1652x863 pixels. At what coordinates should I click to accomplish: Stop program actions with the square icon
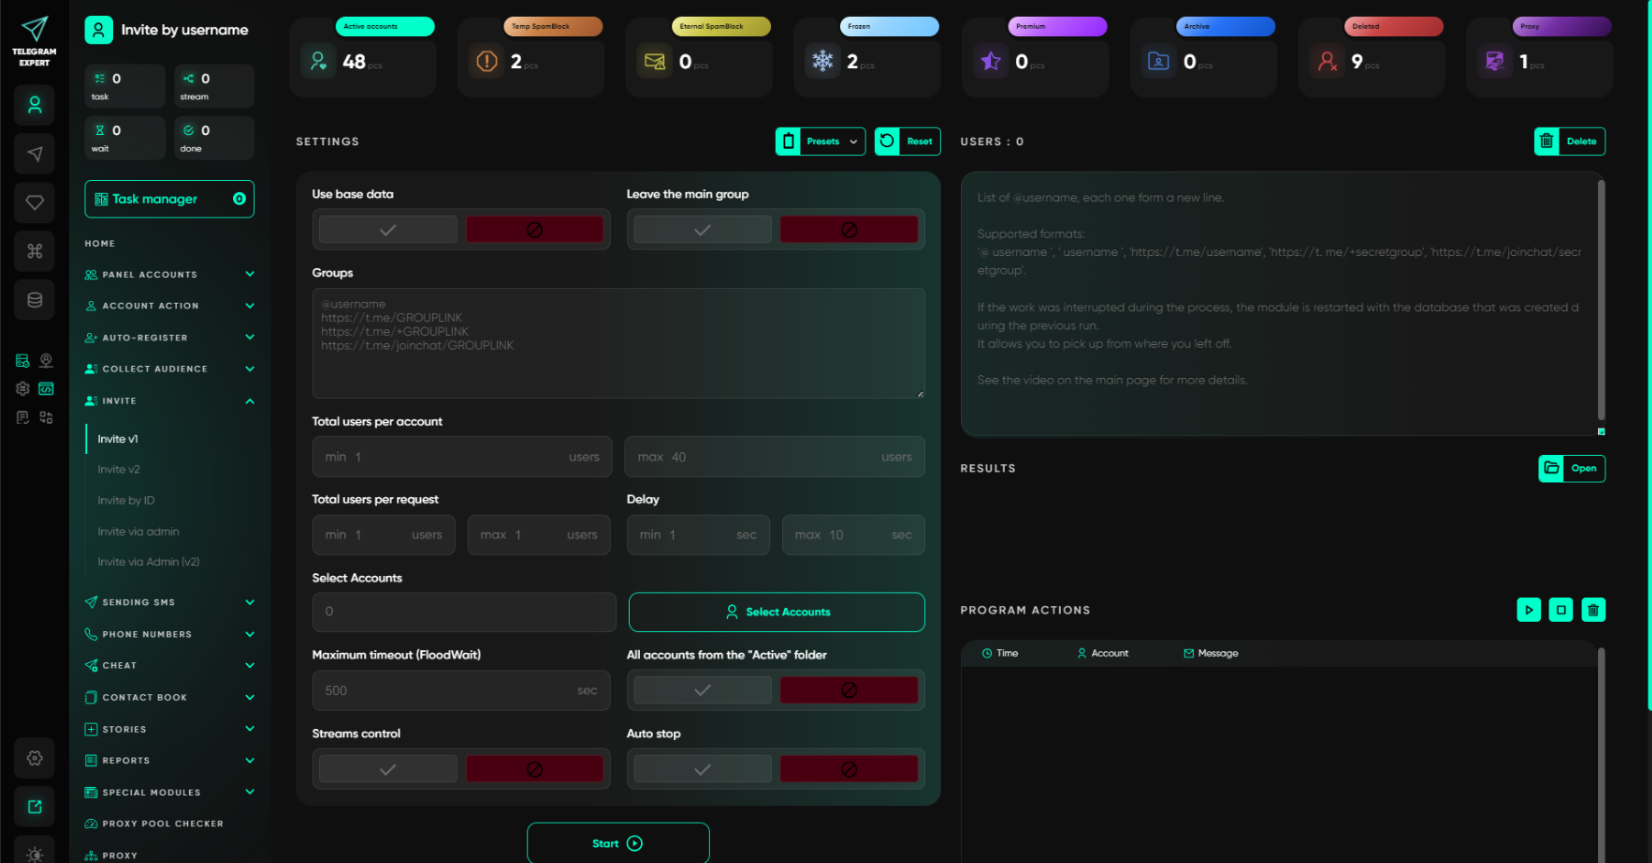1561,609
